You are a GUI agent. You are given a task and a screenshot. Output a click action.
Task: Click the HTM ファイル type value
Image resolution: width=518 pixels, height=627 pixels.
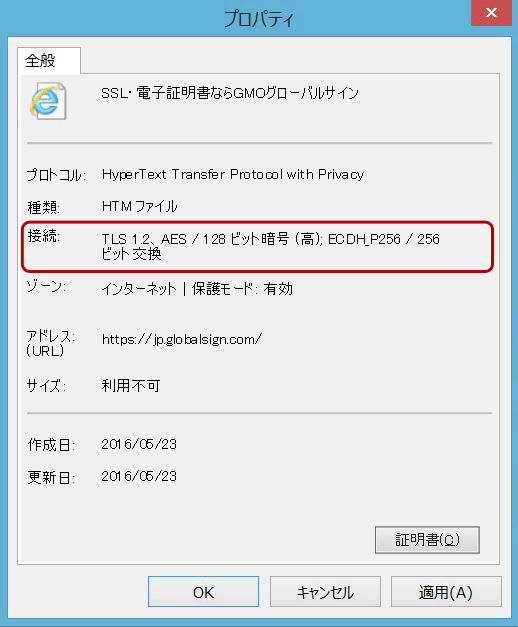(140, 206)
